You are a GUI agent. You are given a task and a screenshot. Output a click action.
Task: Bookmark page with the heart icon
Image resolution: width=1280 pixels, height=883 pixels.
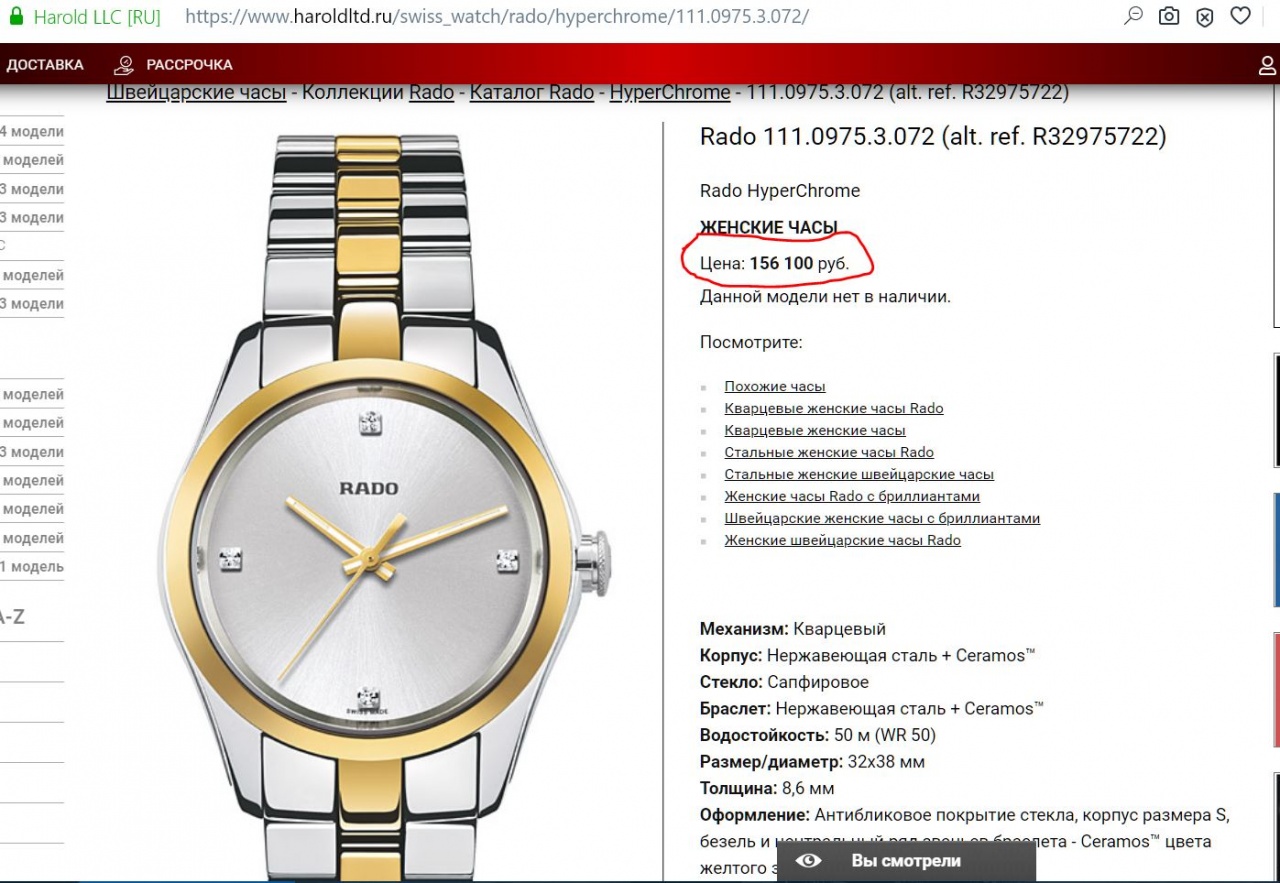coord(1240,16)
